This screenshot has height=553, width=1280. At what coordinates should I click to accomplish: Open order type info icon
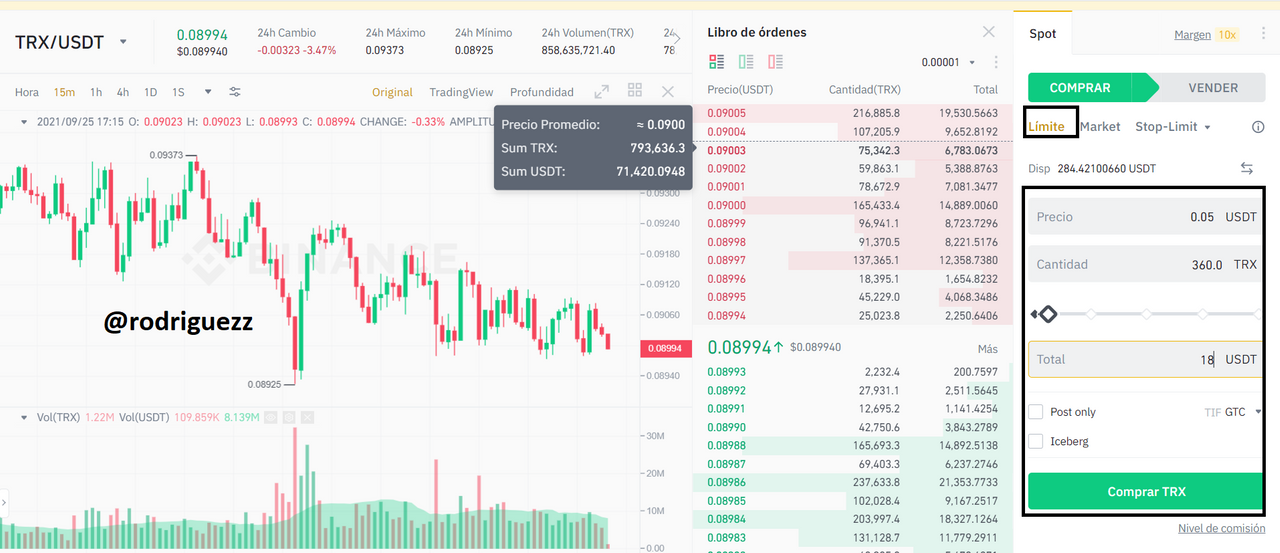coord(1258,127)
